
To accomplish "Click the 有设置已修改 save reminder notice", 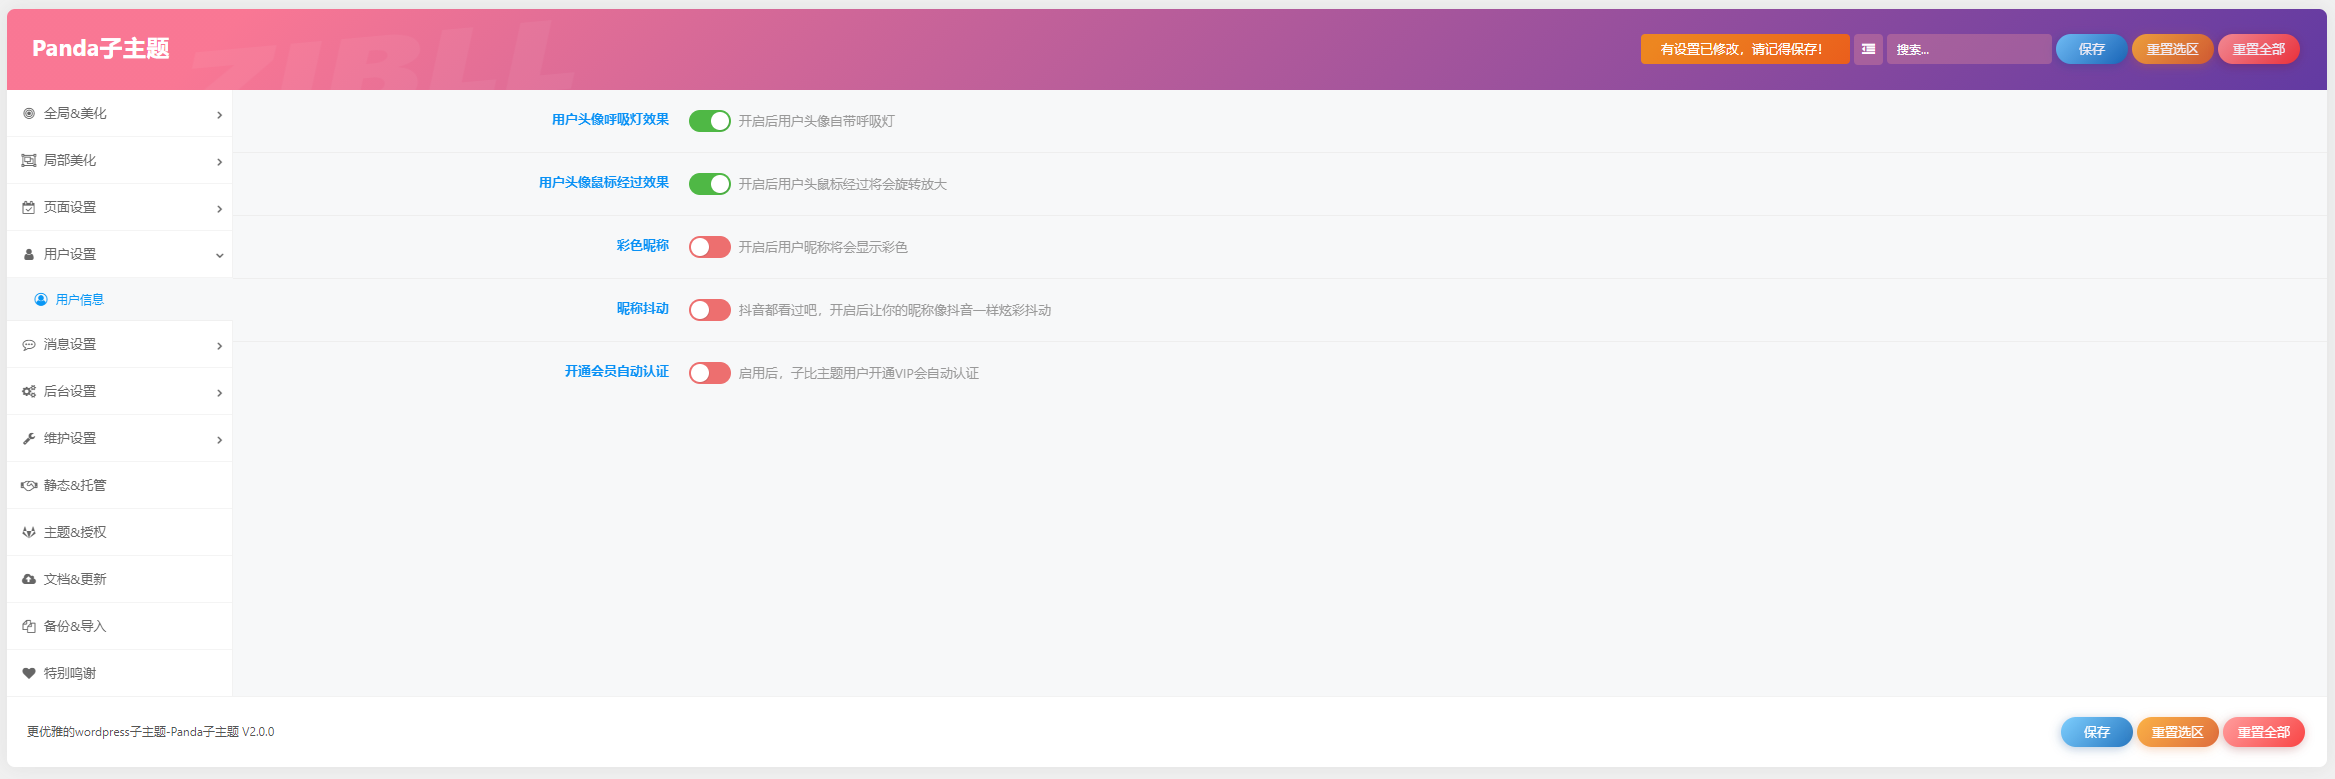I will 1745,49.
